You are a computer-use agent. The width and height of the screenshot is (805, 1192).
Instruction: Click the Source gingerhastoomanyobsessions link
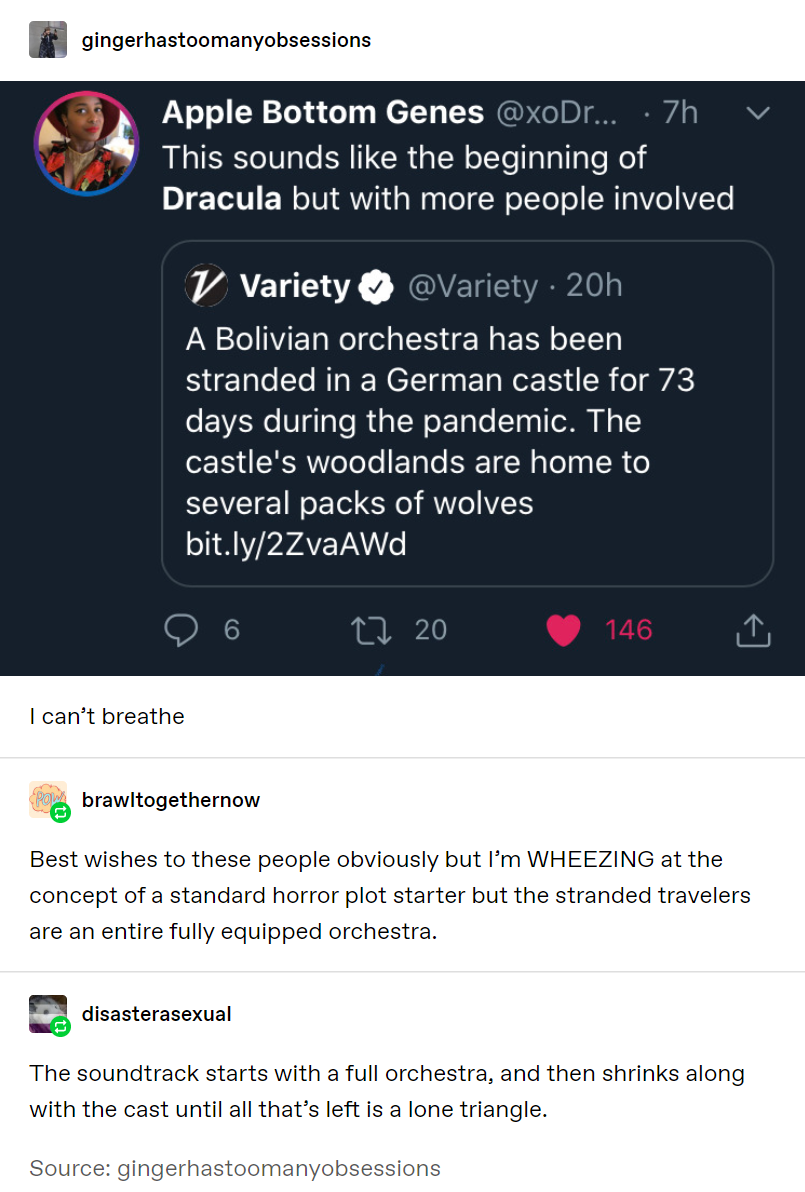(278, 1168)
